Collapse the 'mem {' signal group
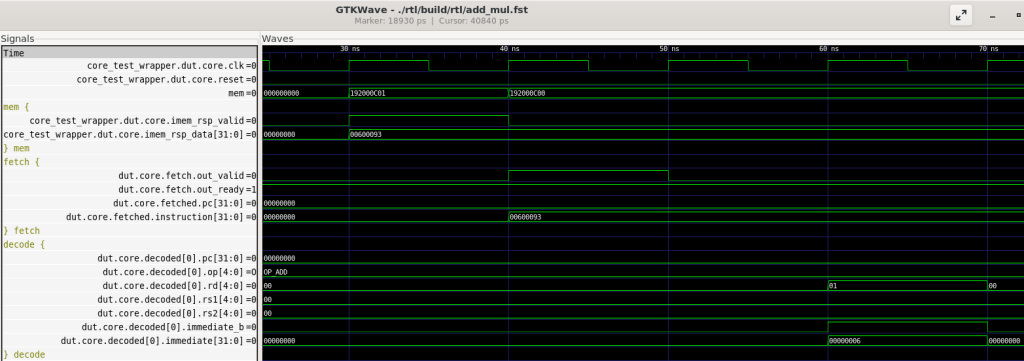Screen dimensions: 1024x361 point(16,106)
